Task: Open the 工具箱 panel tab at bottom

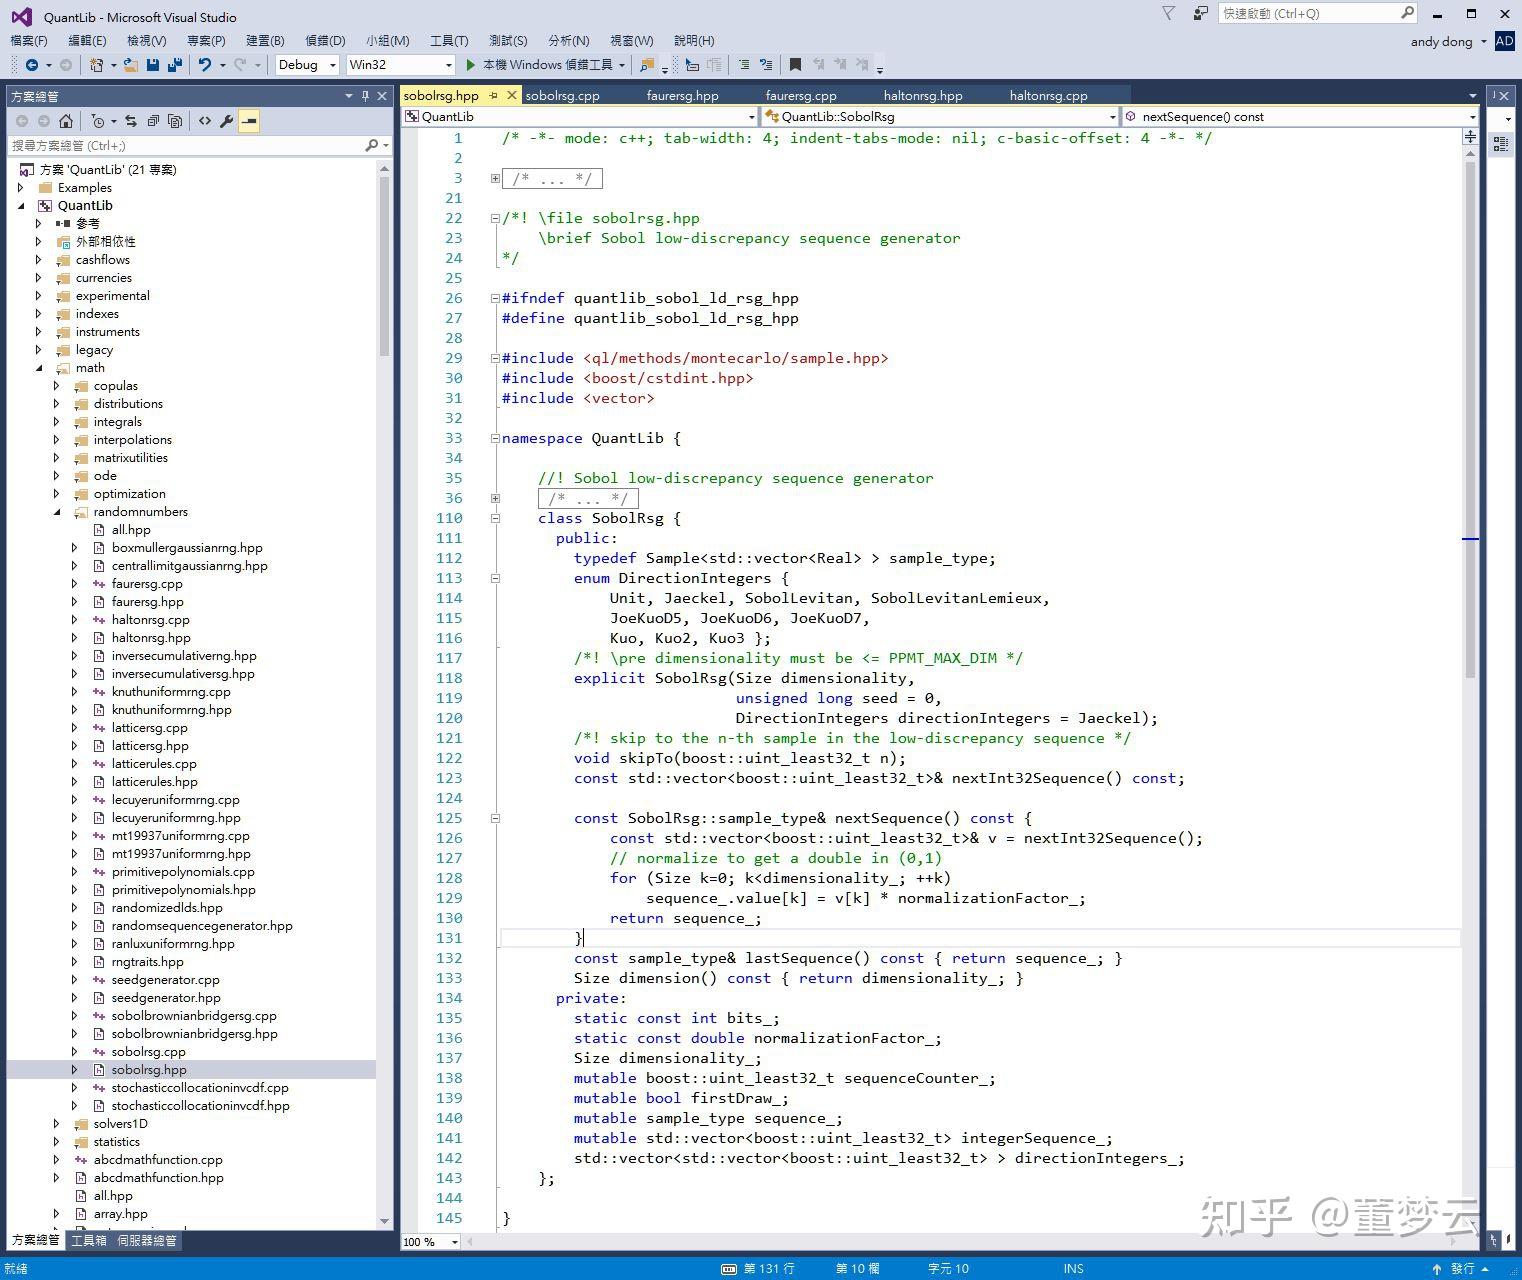Action: [x=88, y=1240]
